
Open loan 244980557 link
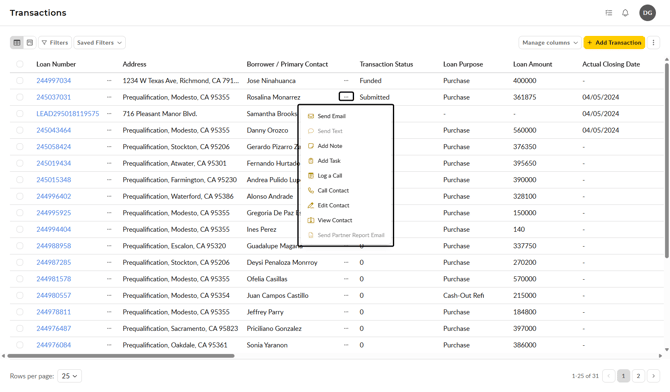[x=53, y=295]
